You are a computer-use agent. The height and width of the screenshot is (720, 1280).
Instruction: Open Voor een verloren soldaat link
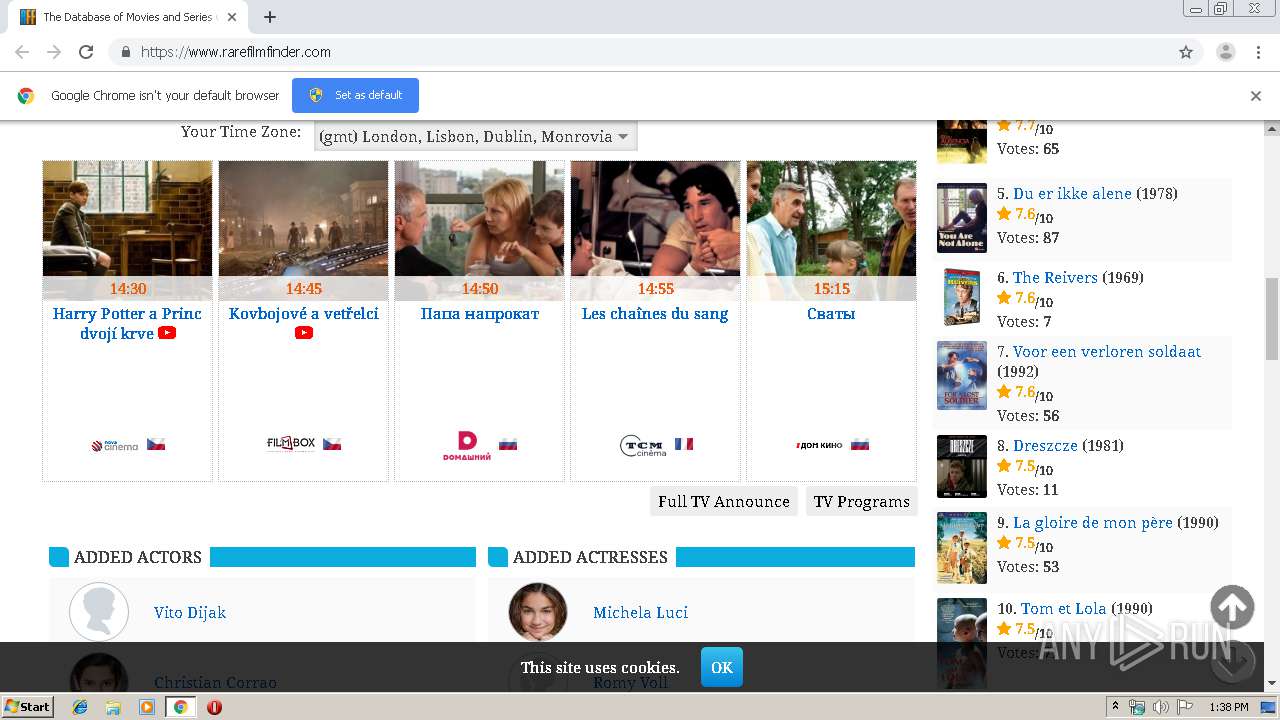pos(1107,351)
